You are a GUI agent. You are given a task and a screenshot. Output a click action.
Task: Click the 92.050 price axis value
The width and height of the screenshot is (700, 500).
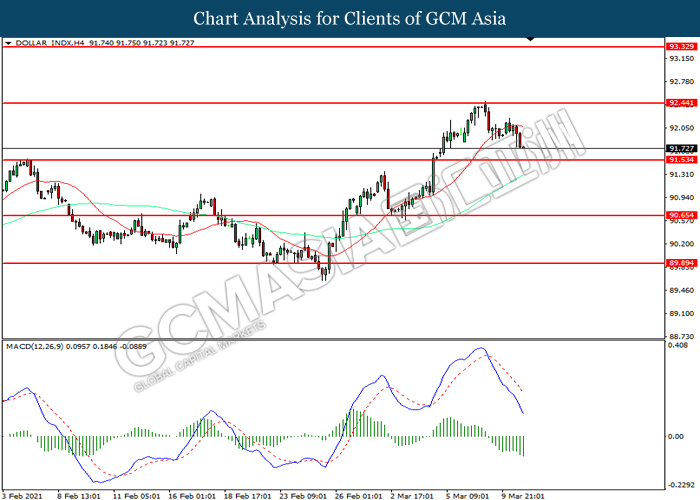coord(681,128)
